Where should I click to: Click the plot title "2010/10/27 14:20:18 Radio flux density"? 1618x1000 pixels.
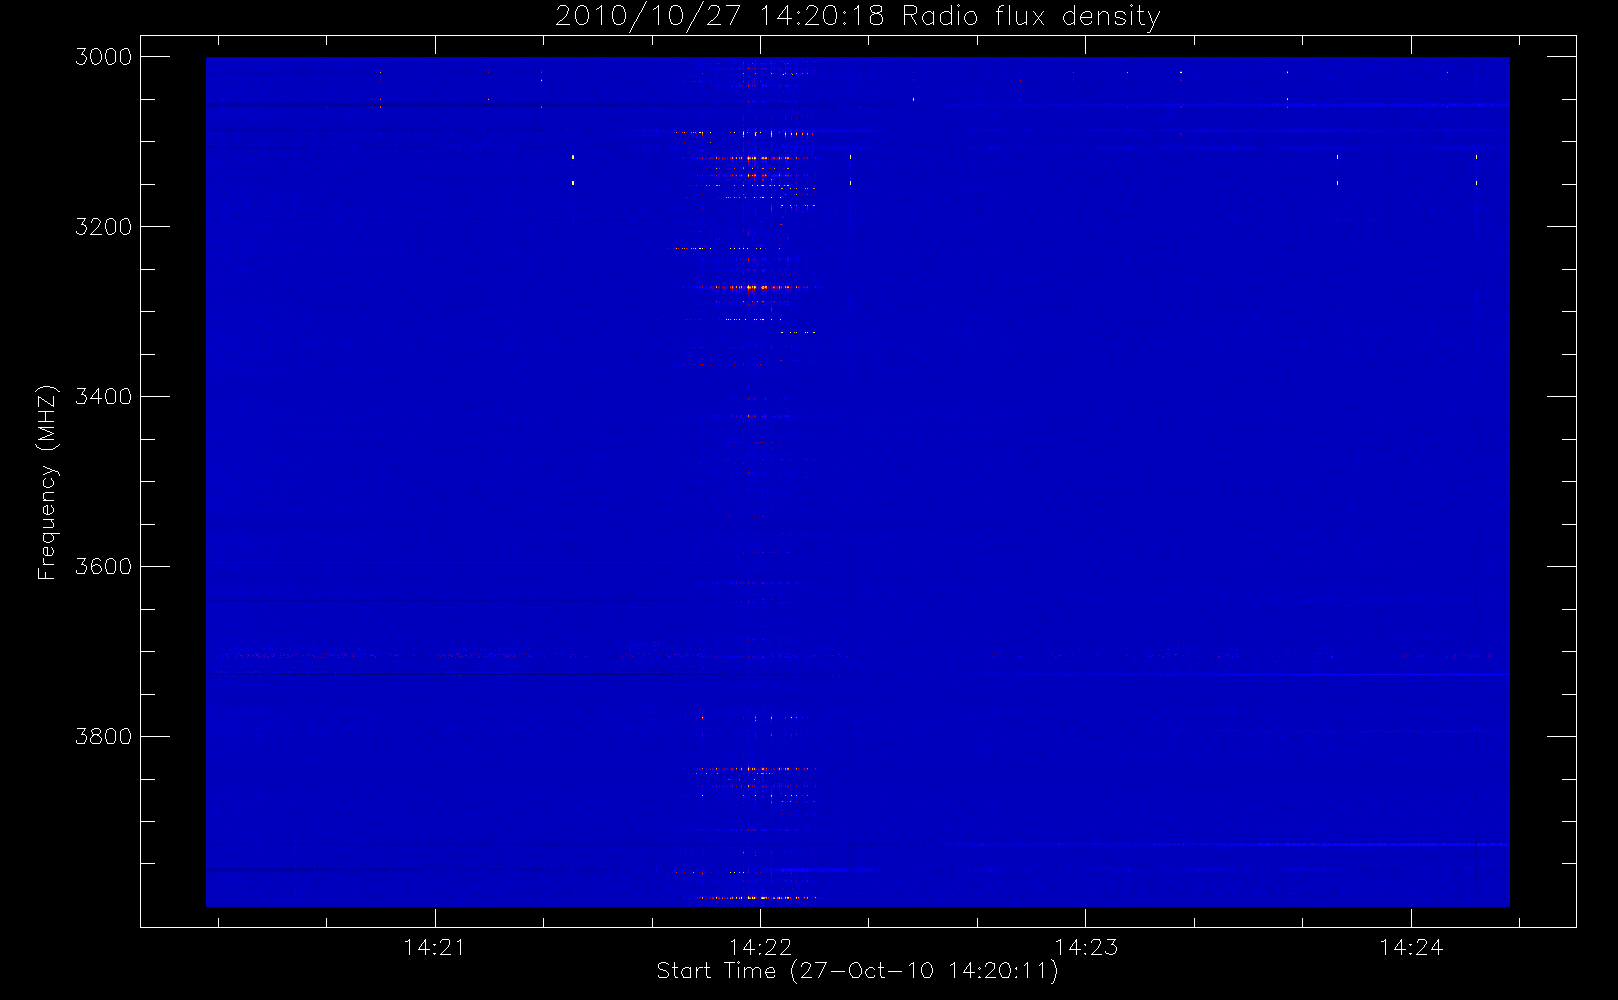(x=857, y=17)
